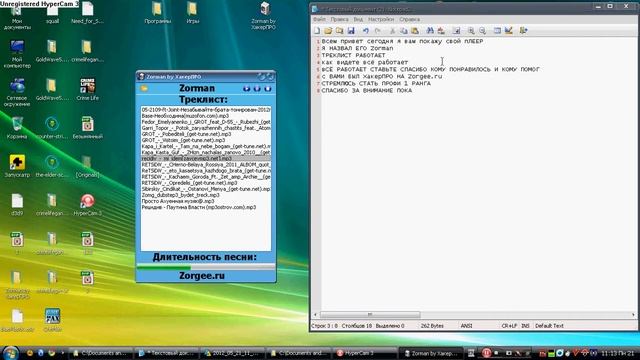Select track Паутина Власти (mp3ostrov.com).mp3
Image resolution: width=640 pixels, height=360 pixels.
(x=206, y=207)
